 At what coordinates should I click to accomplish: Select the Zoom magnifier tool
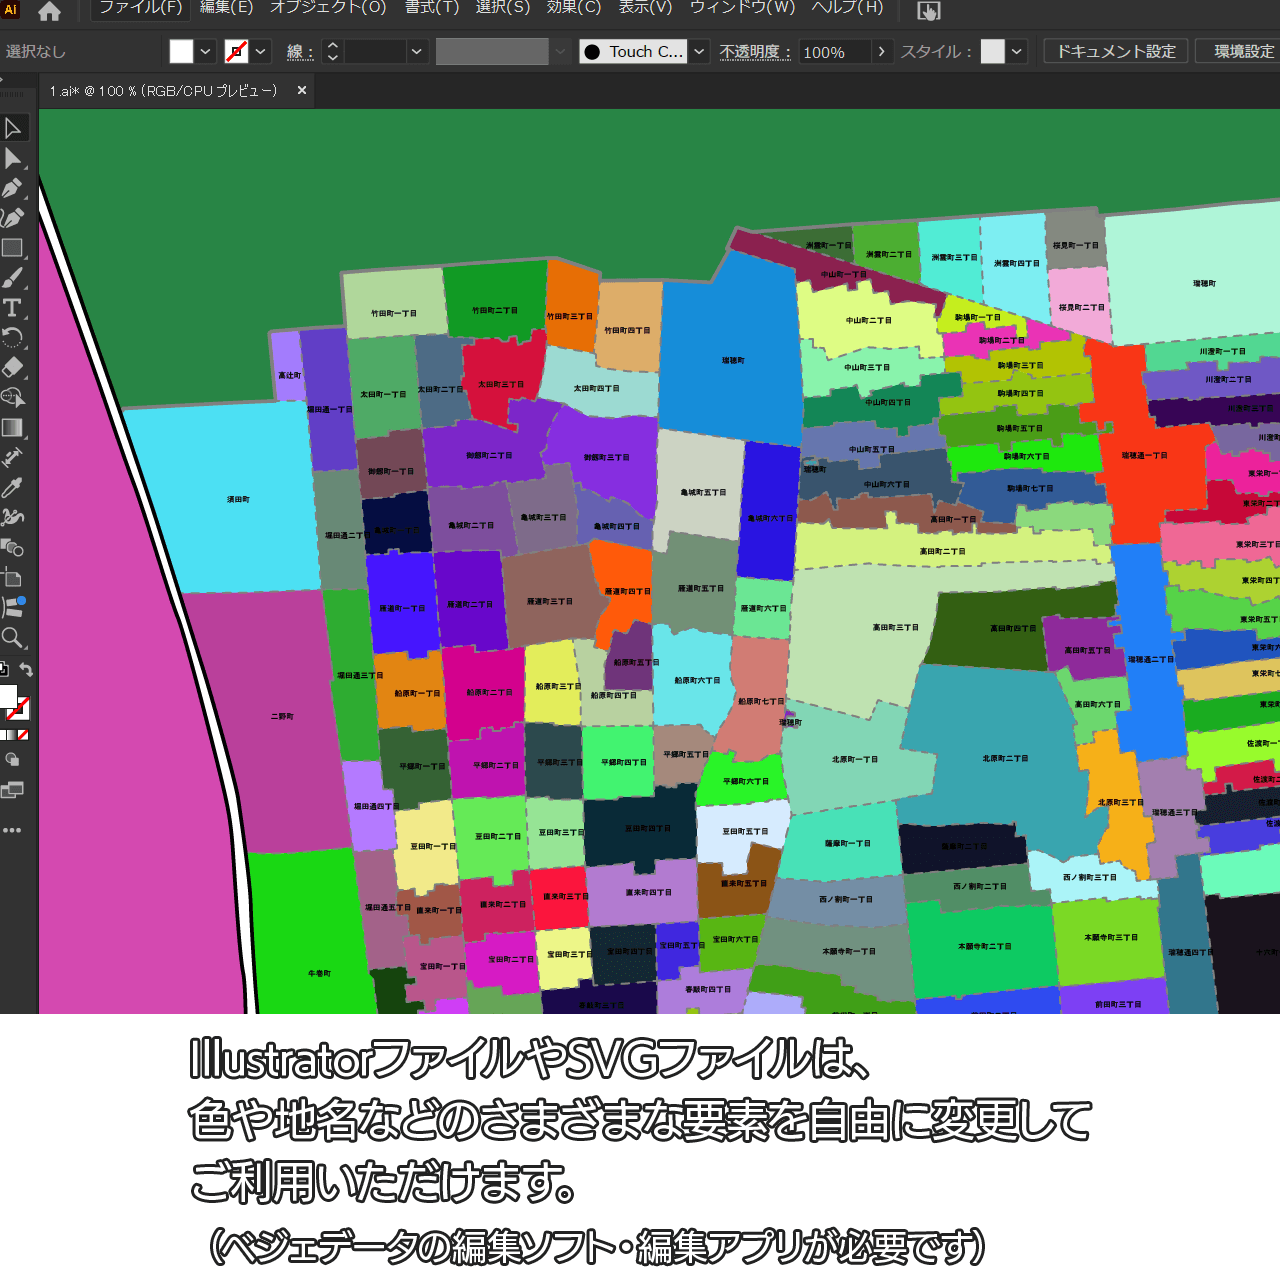point(13,637)
